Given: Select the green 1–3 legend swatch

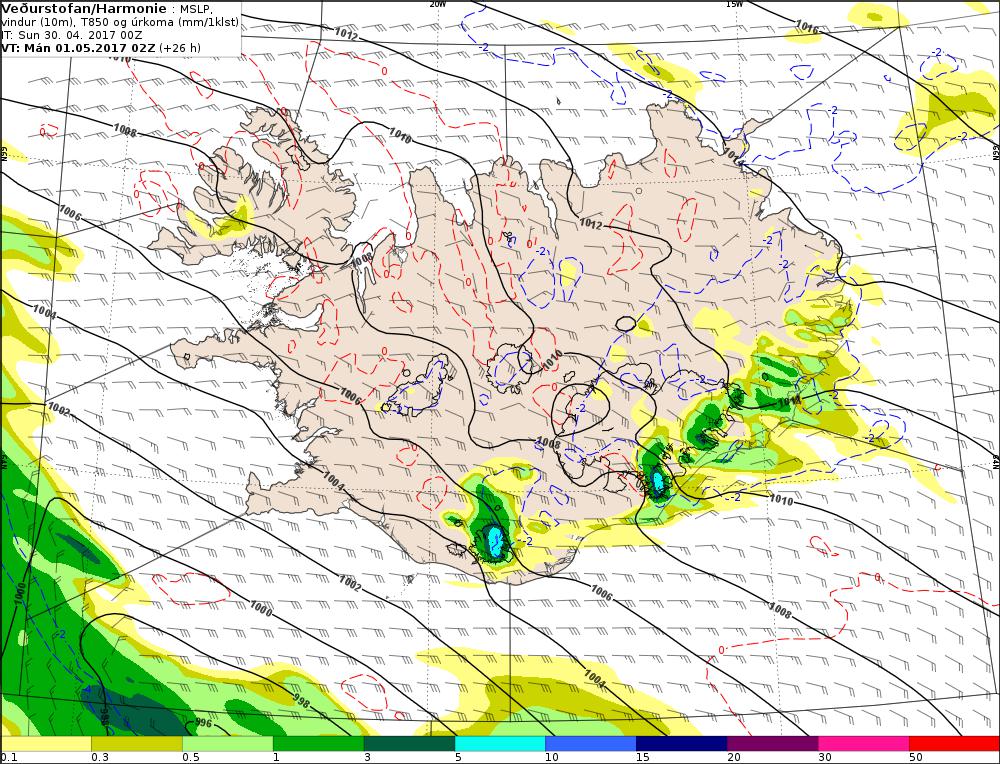Looking at the screenshot, I should pyautogui.click(x=318, y=744).
